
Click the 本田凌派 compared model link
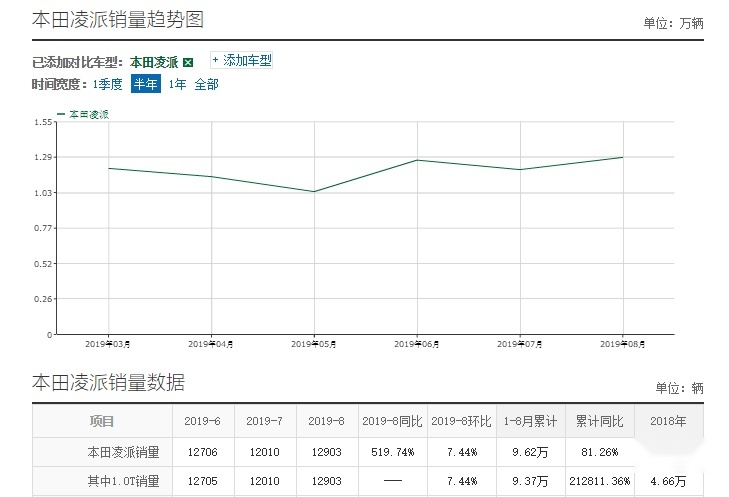tap(154, 62)
